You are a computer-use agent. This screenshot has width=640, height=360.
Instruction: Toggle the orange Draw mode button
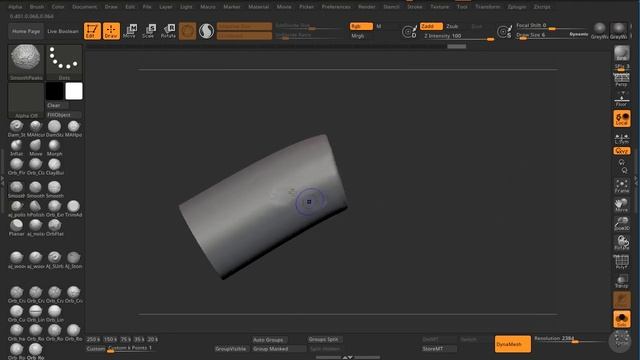click(x=111, y=31)
